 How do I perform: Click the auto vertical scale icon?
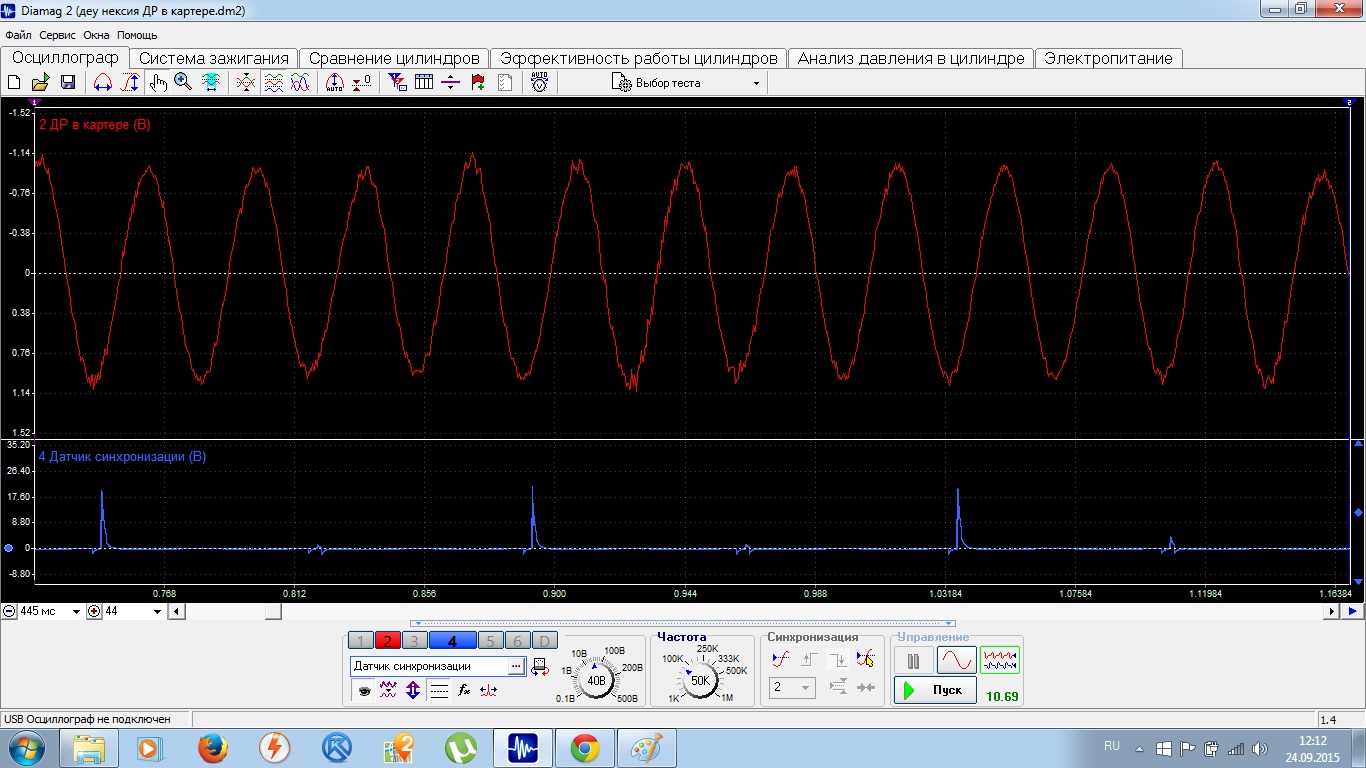click(x=335, y=83)
